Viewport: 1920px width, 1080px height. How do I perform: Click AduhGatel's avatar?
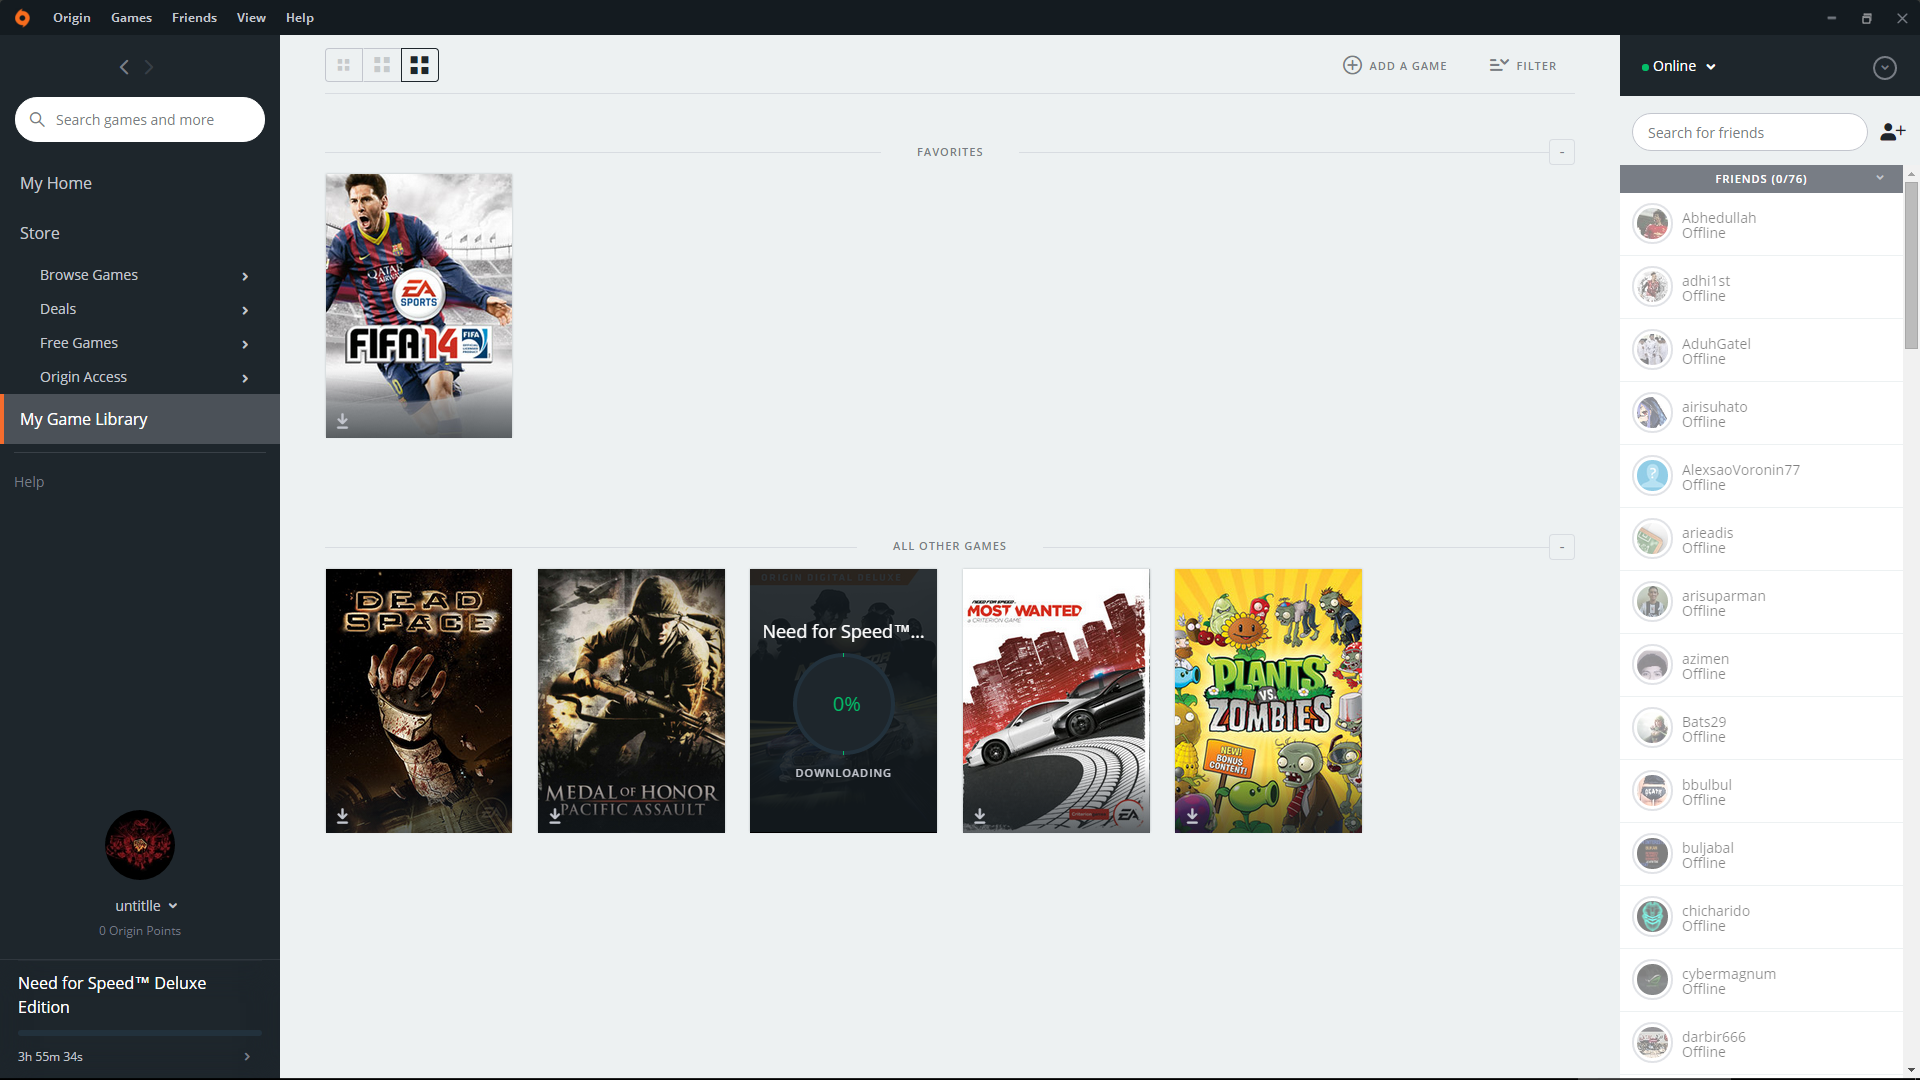pyautogui.click(x=1652, y=350)
